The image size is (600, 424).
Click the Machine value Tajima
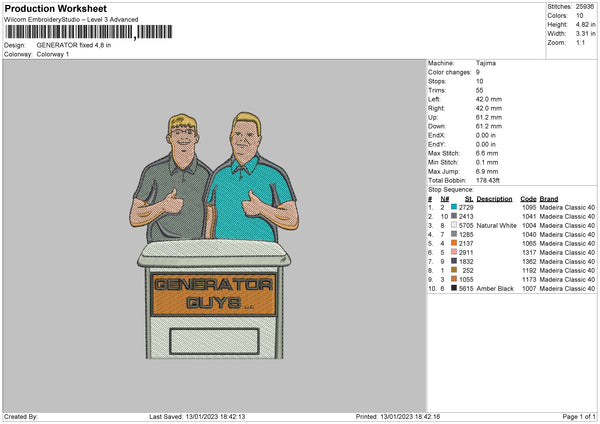486,63
